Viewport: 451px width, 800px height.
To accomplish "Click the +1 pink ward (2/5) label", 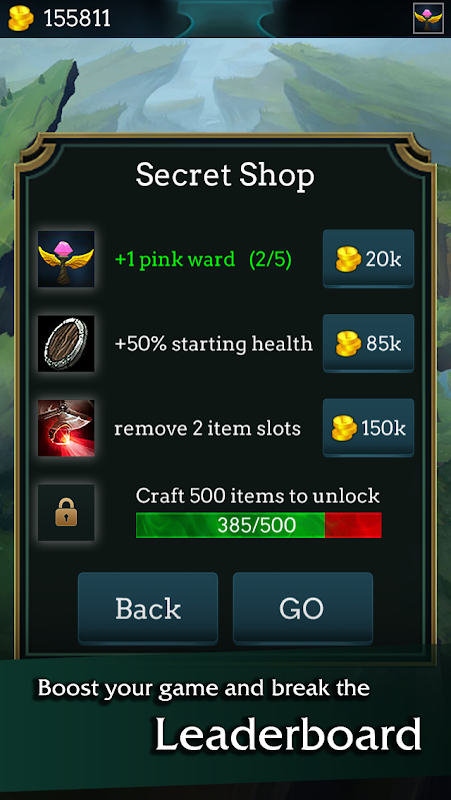I will coord(203,260).
